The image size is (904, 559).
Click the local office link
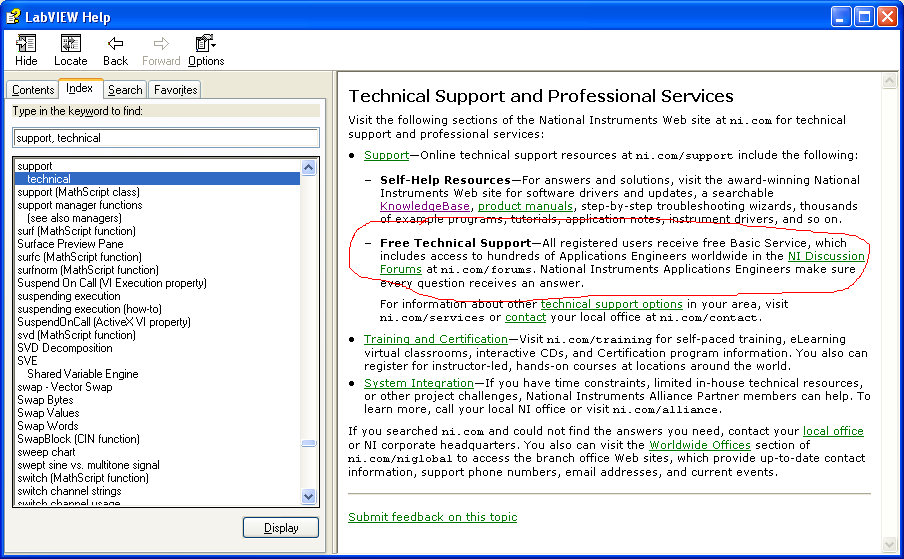833,431
